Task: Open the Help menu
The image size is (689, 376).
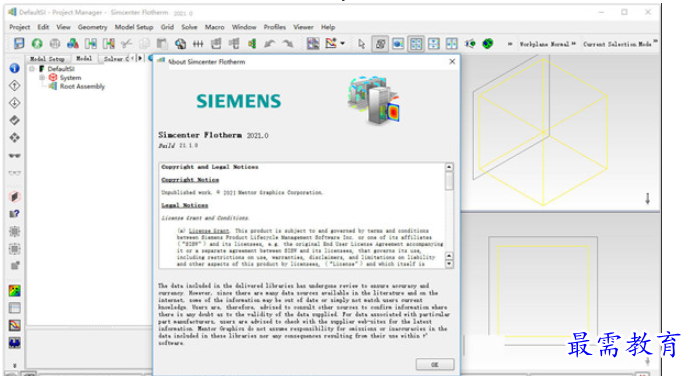Action: [x=328, y=27]
